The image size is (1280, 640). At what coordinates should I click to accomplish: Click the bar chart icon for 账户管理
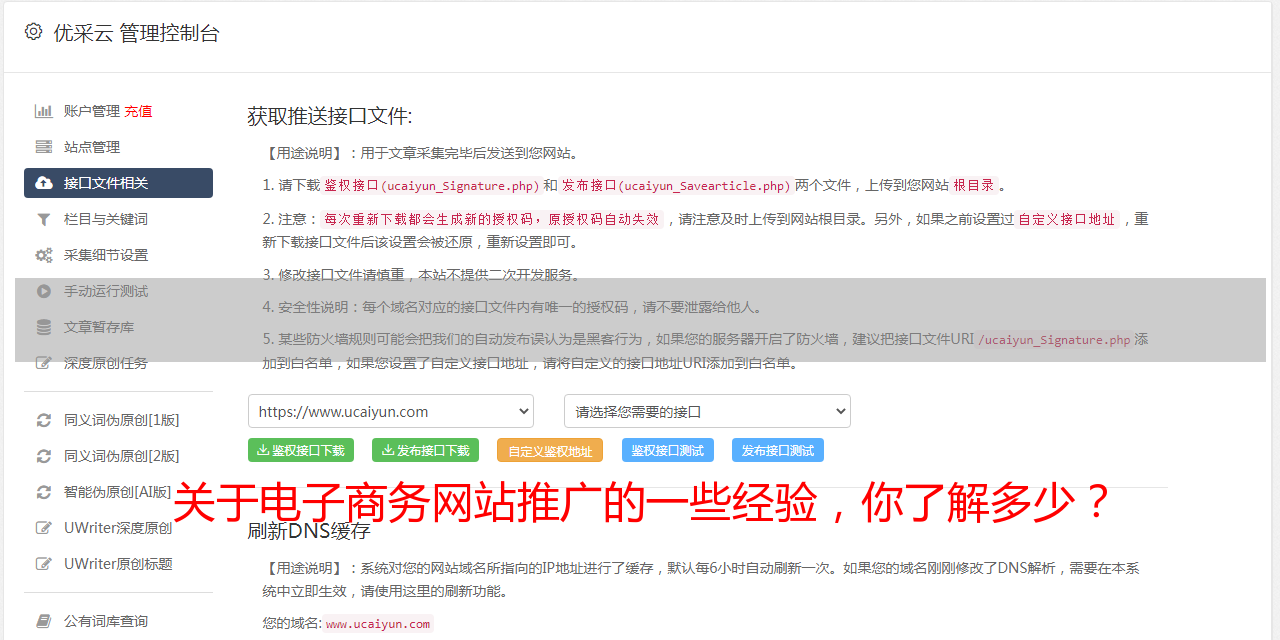coord(44,111)
